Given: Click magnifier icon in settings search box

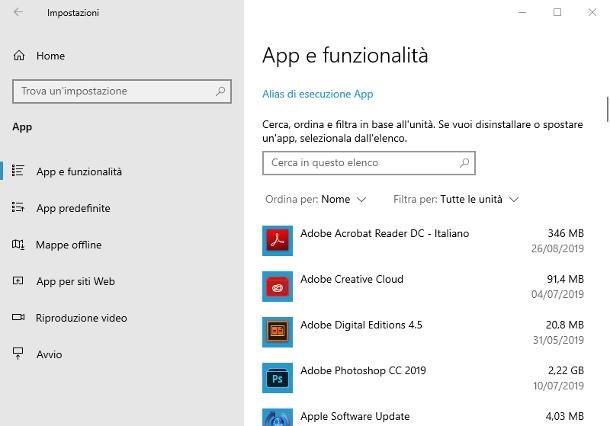Looking at the screenshot, I should (x=221, y=91).
